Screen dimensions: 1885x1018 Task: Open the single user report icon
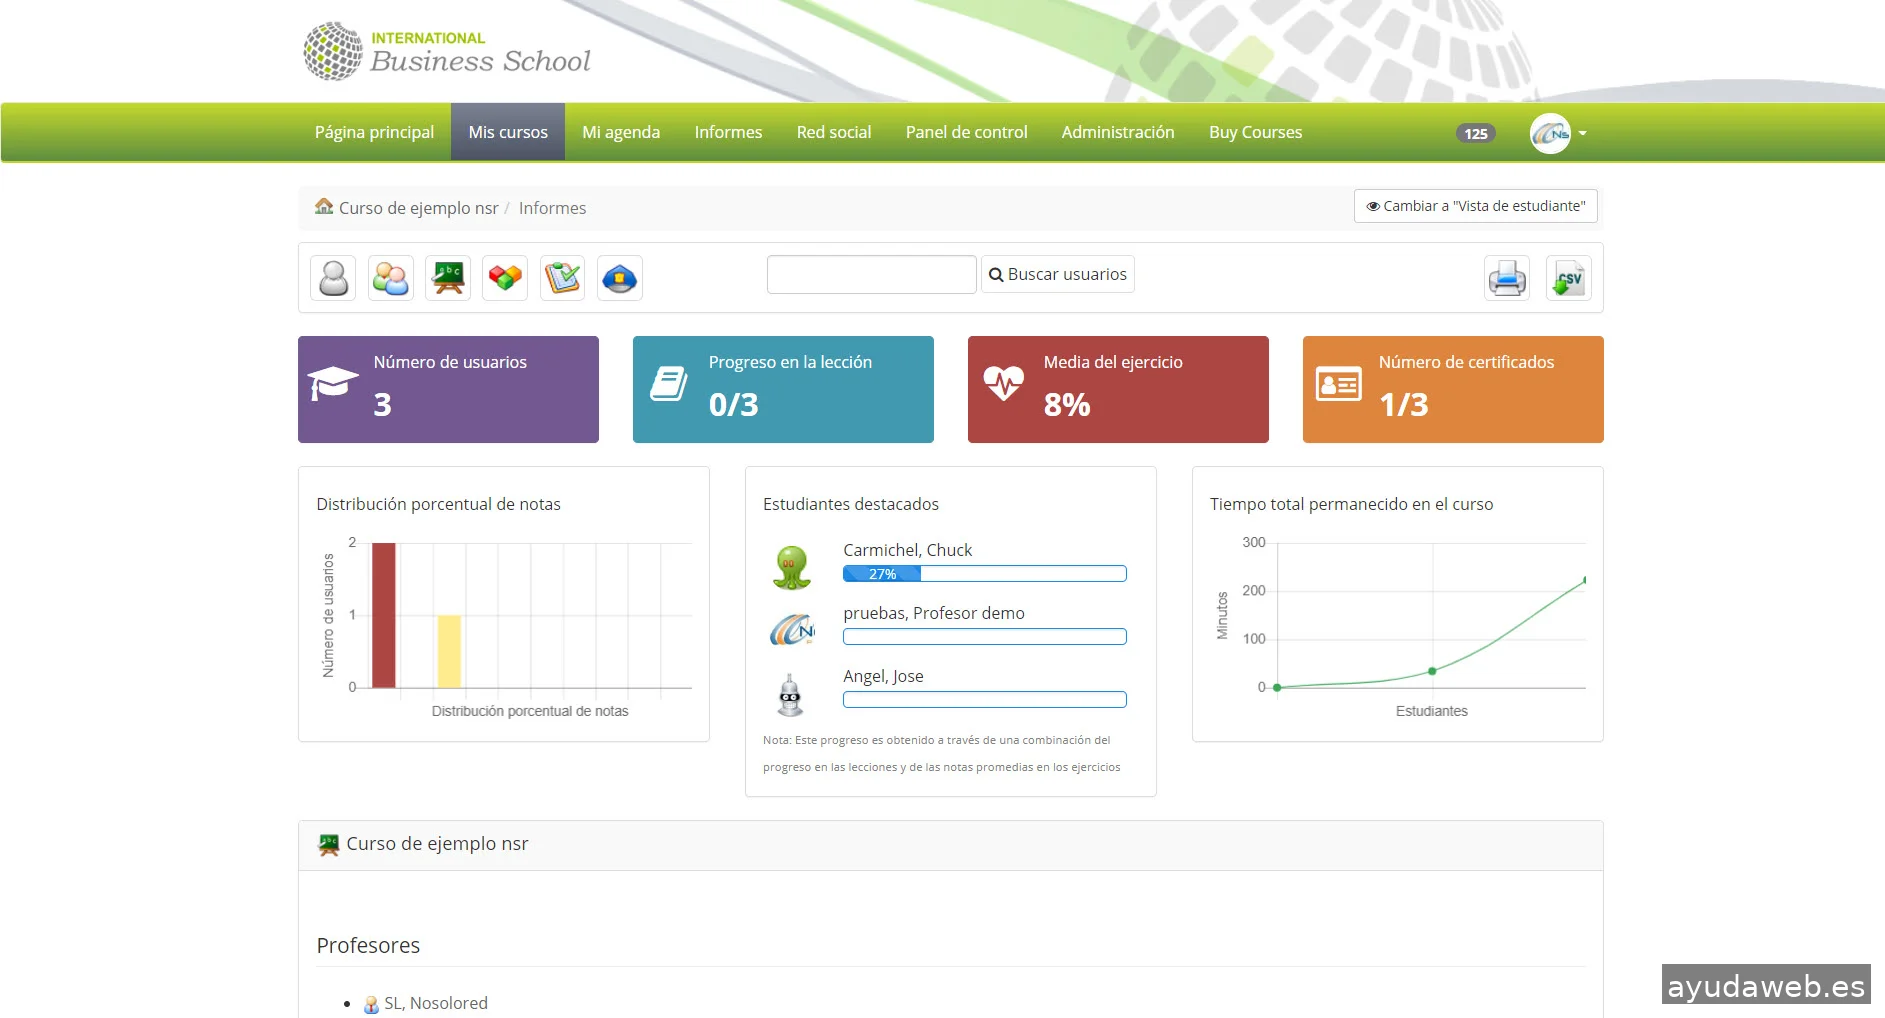[x=333, y=278]
